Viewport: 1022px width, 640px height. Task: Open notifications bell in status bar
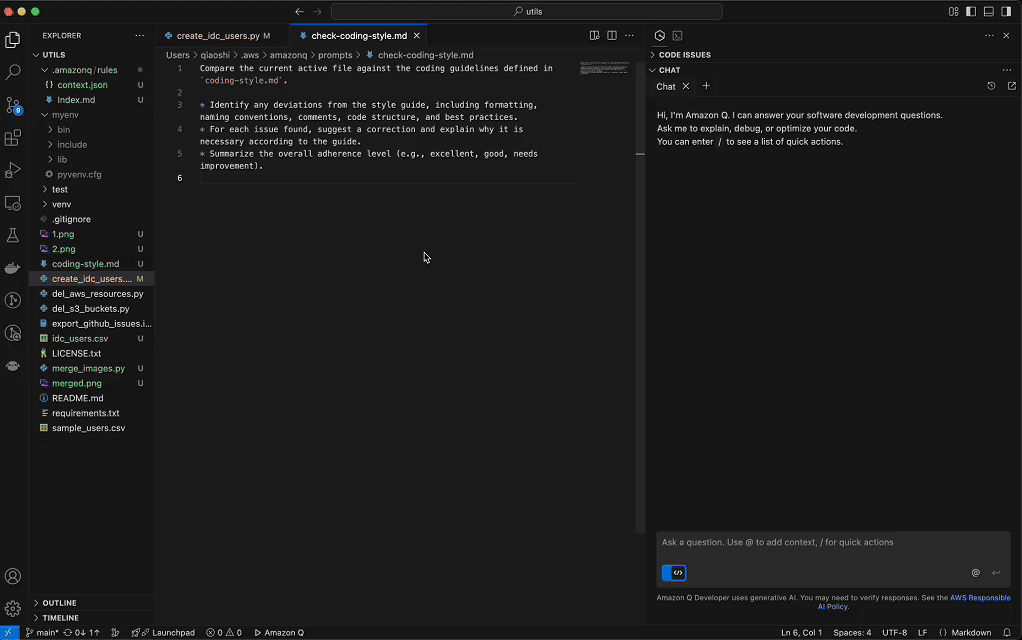tap(1007, 633)
